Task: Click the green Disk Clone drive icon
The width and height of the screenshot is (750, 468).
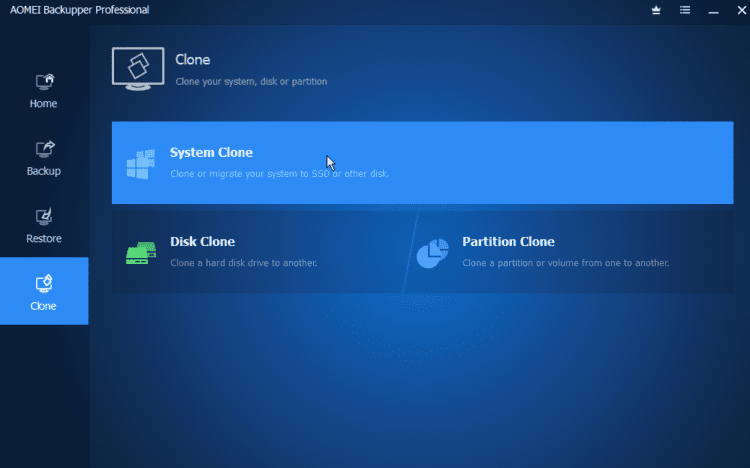Action: (x=141, y=253)
